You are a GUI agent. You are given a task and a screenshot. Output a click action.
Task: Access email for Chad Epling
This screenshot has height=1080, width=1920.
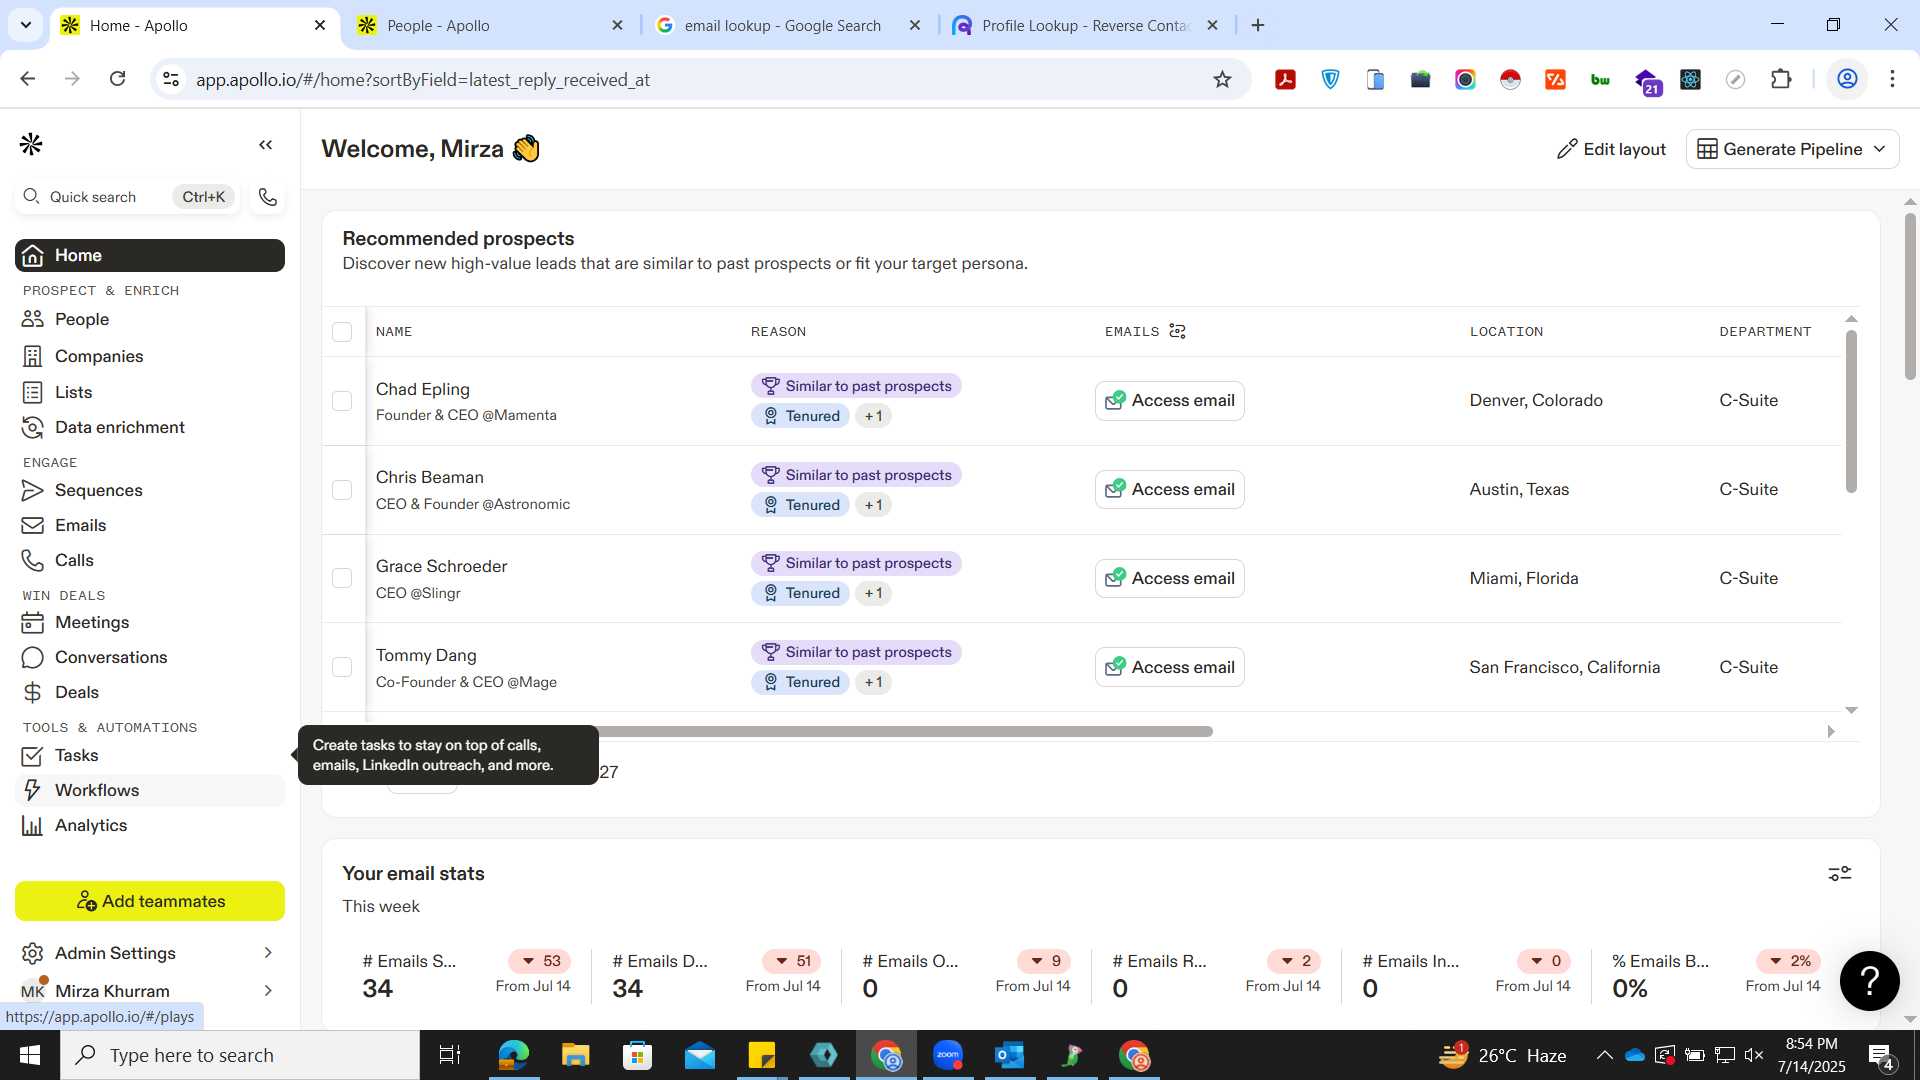click(1169, 400)
